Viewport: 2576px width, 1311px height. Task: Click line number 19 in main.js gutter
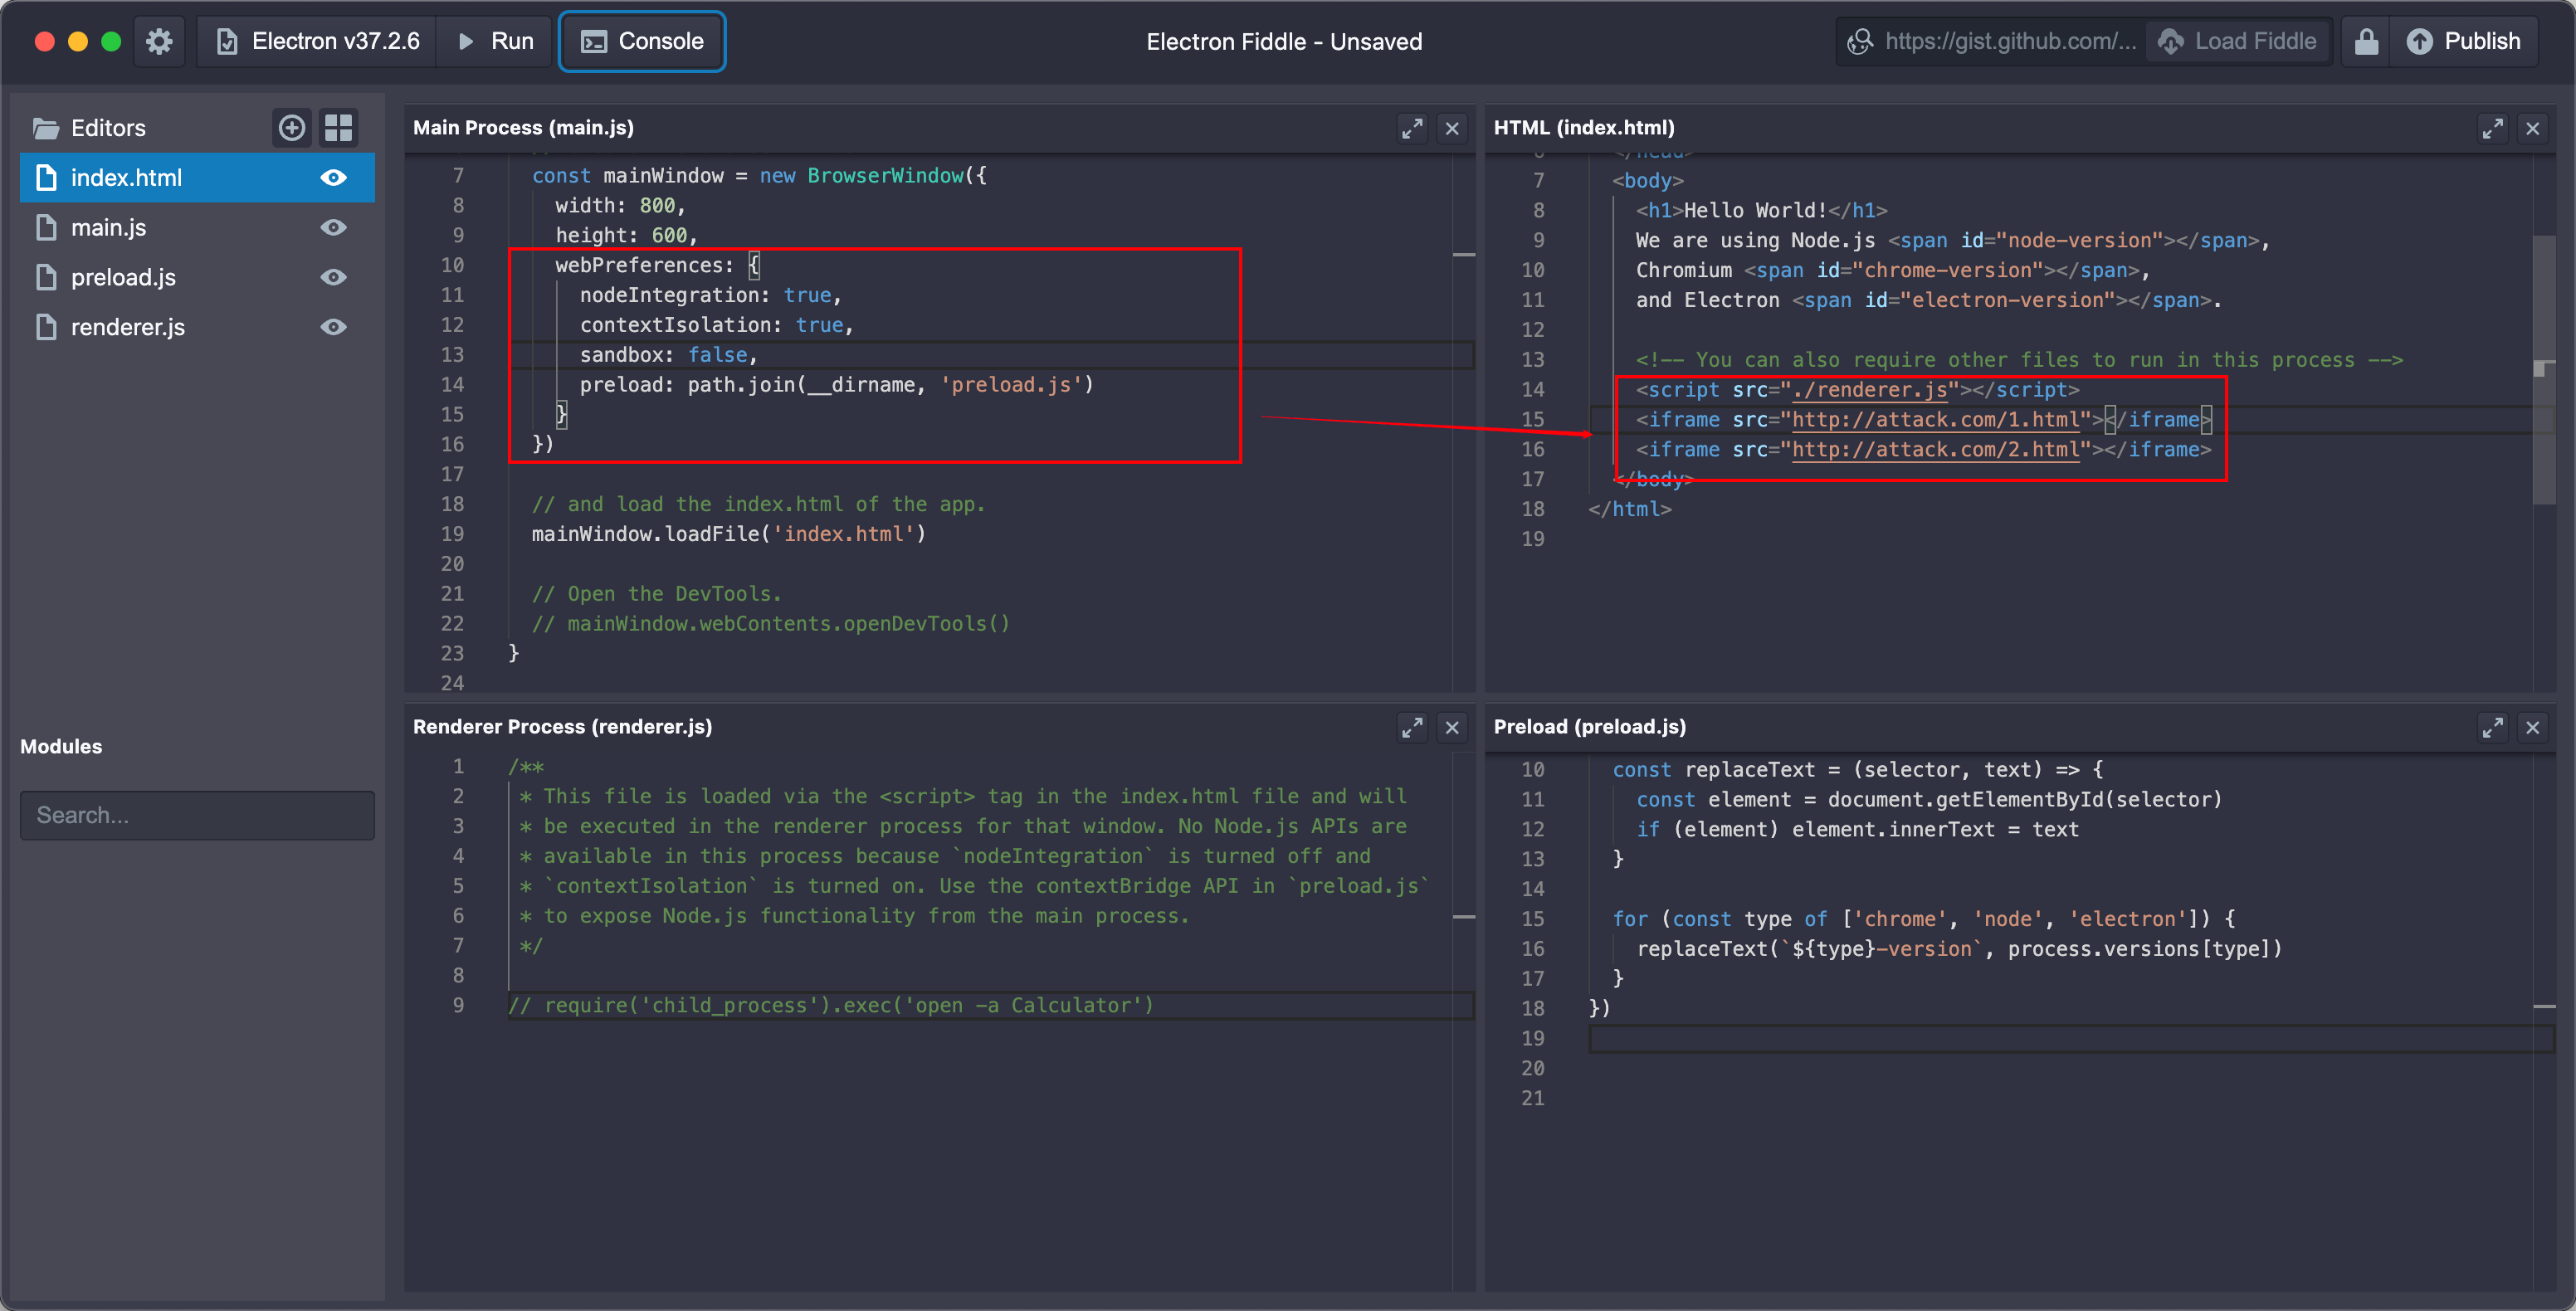click(452, 534)
